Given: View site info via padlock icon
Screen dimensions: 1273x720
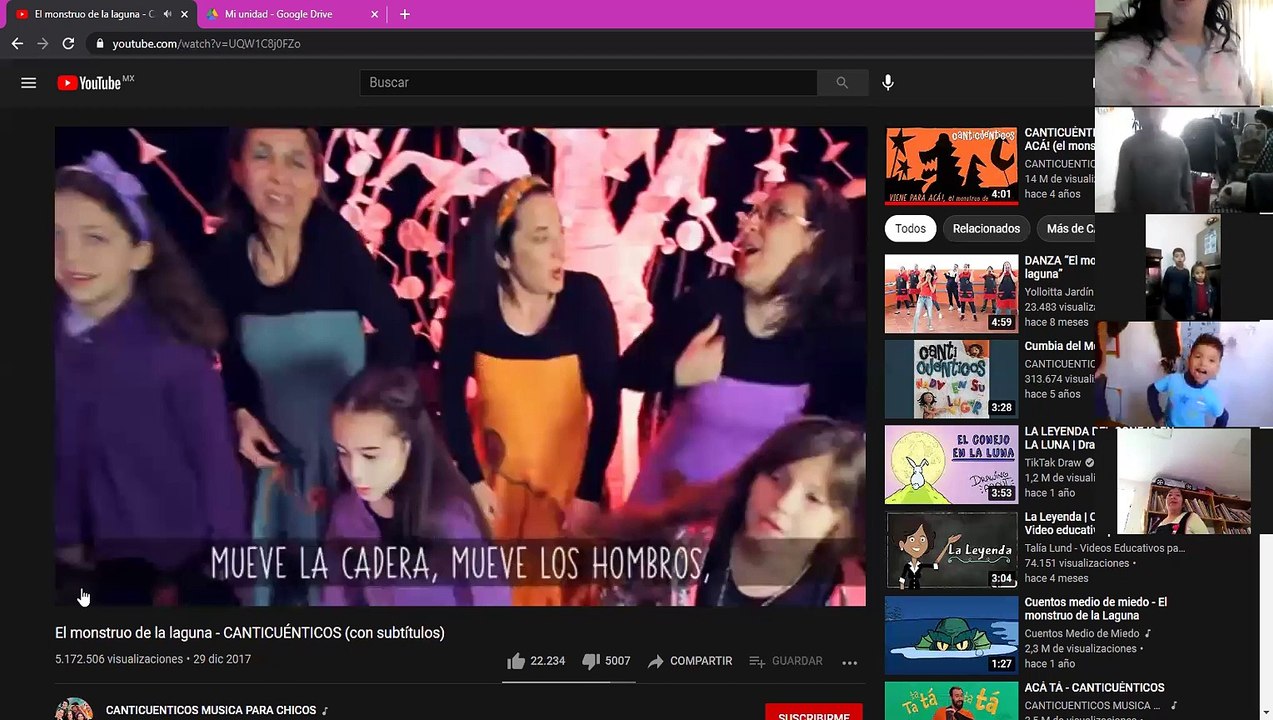Looking at the screenshot, I should pos(99,44).
